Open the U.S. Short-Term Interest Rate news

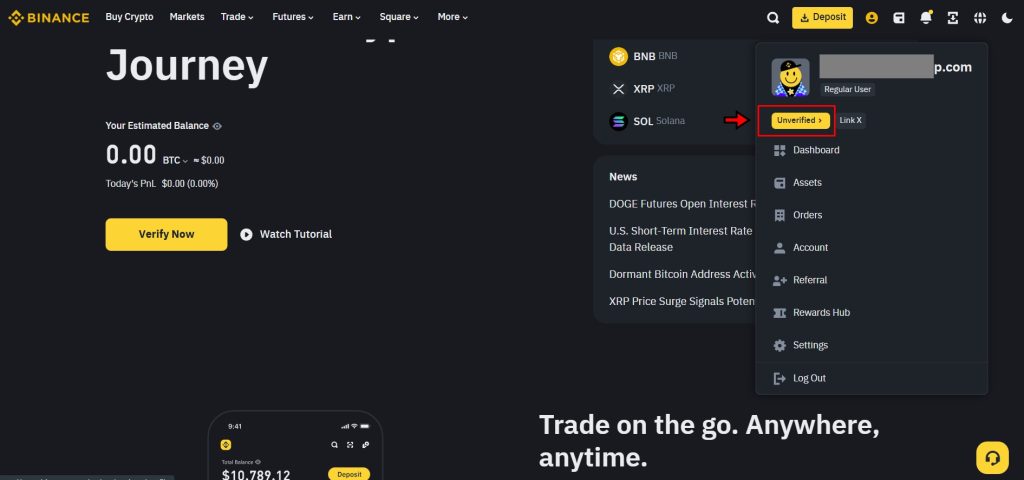pyautogui.click(x=681, y=239)
